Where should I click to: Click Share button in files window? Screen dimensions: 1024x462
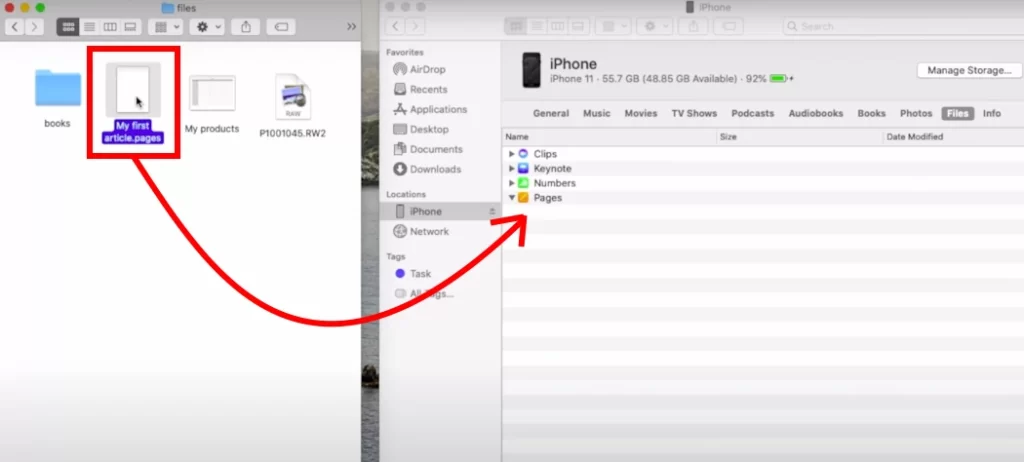pyautogui.click(x=246, y=27)
